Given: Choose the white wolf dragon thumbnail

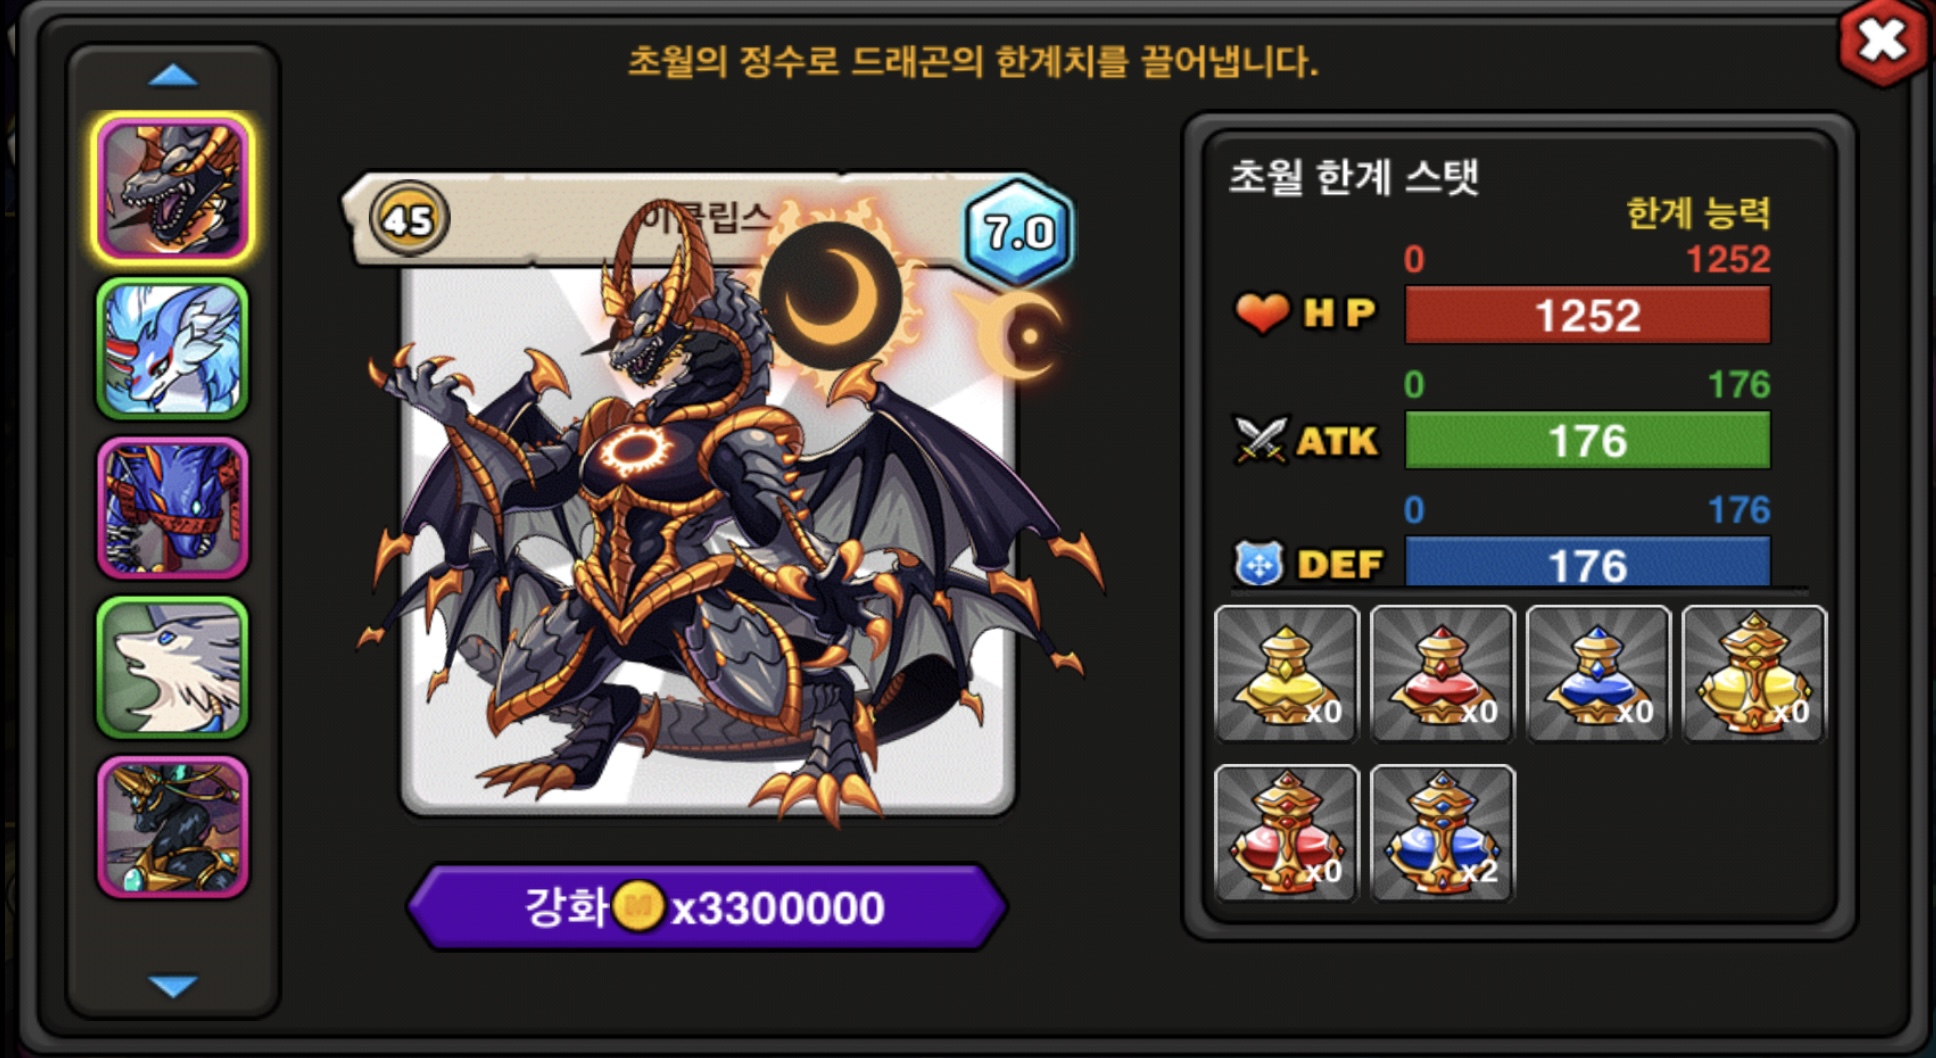Looking at the screenshot, I should [173, 667].
